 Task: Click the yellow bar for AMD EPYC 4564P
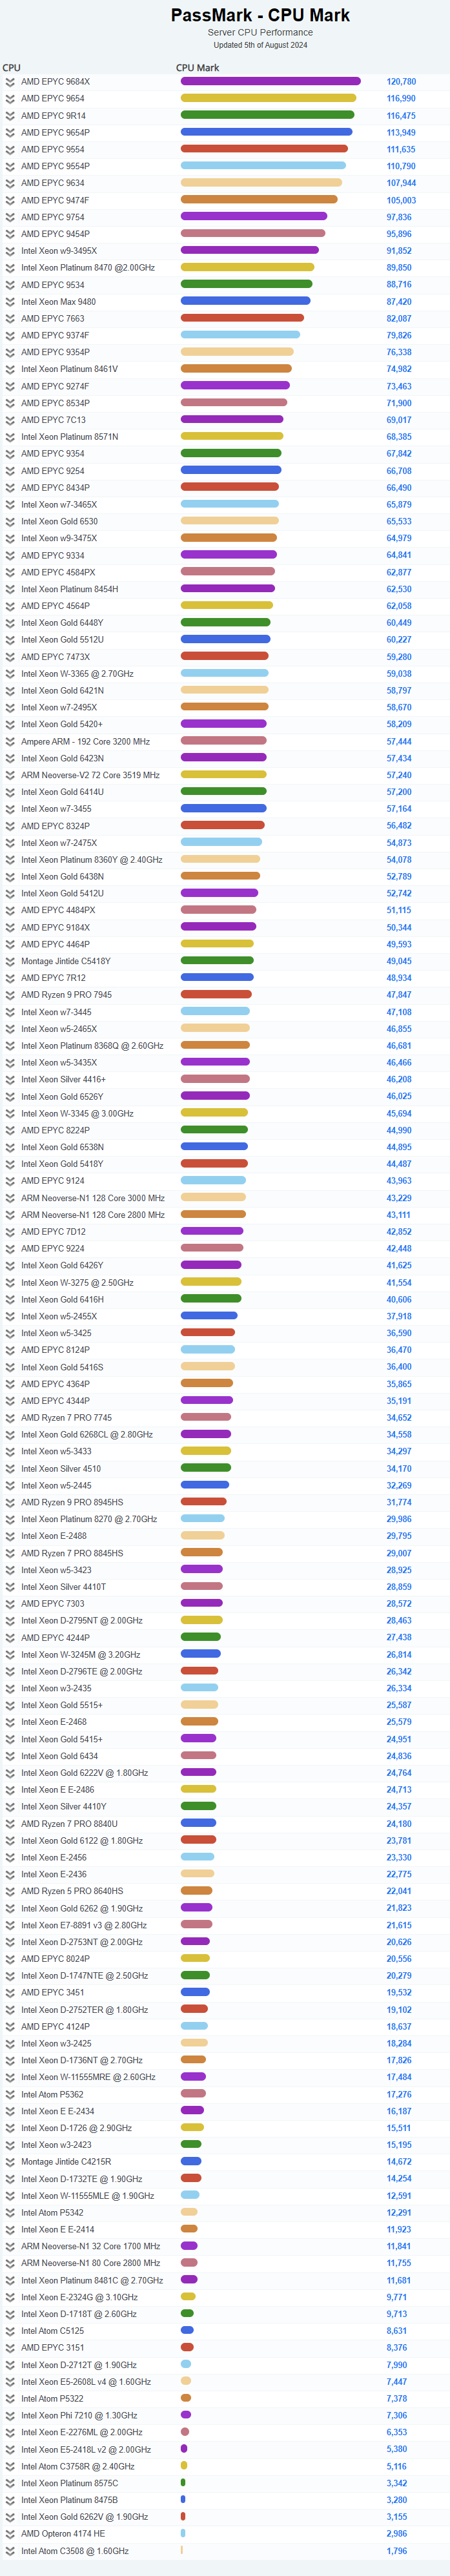click(x=227, y=605)
